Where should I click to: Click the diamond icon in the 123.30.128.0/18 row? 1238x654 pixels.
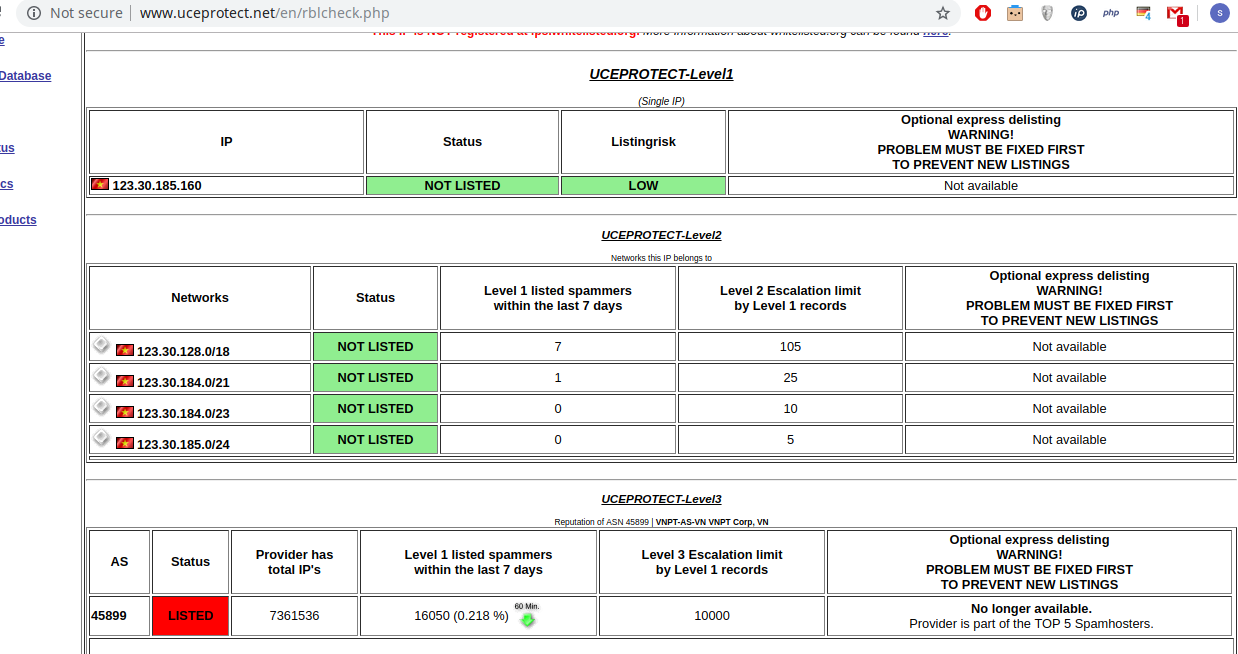[101, 344]
